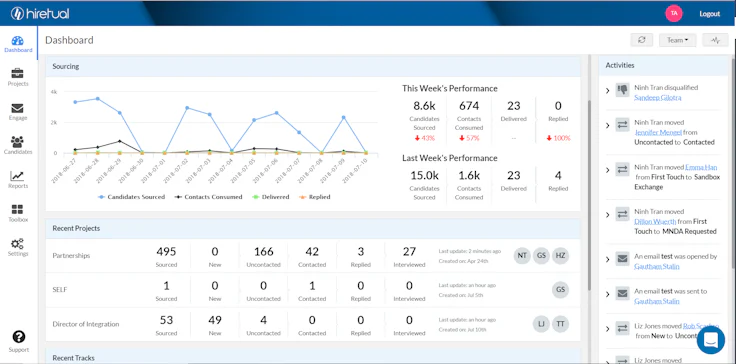The width and height of the screenshot is (736, 364).
Task: Click the 166 Uncontacted count for Partnerships
Action: click(263, 252)
